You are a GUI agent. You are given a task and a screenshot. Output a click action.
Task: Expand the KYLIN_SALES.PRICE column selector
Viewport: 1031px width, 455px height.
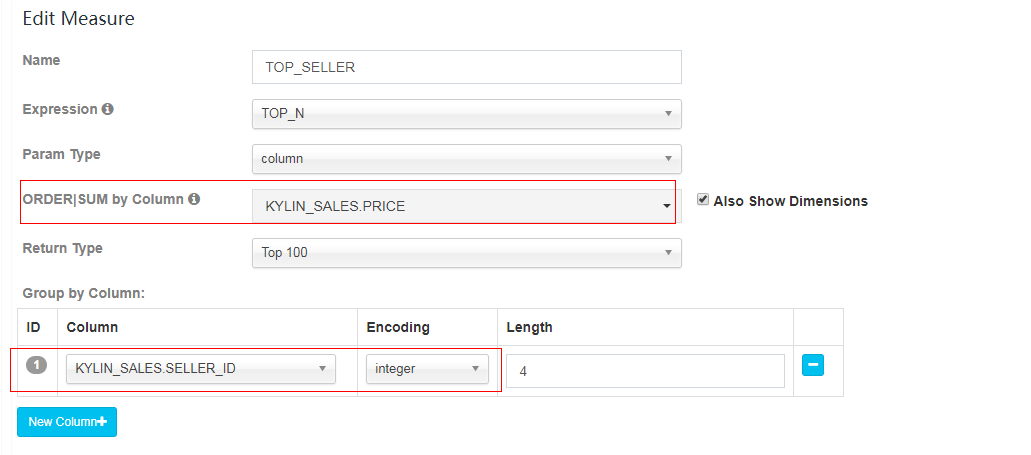click(x=464, y=206)
